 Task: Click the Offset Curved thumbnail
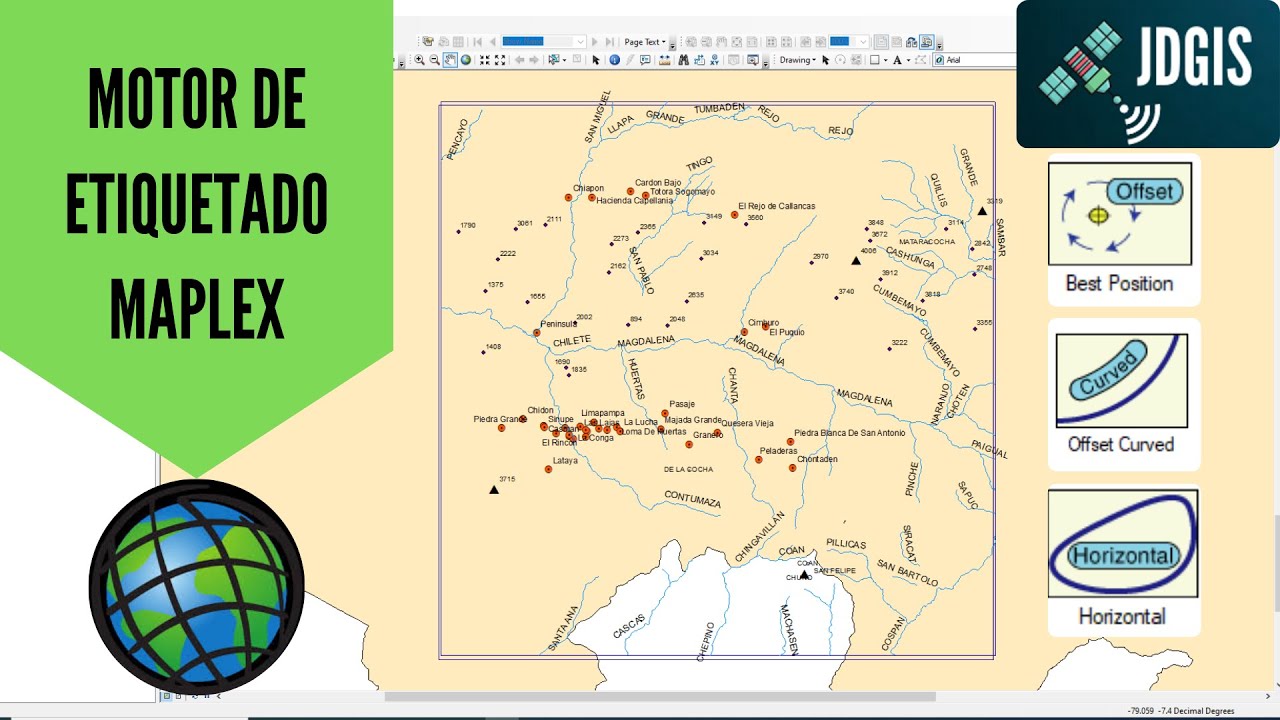click(x=1121, y=380)
